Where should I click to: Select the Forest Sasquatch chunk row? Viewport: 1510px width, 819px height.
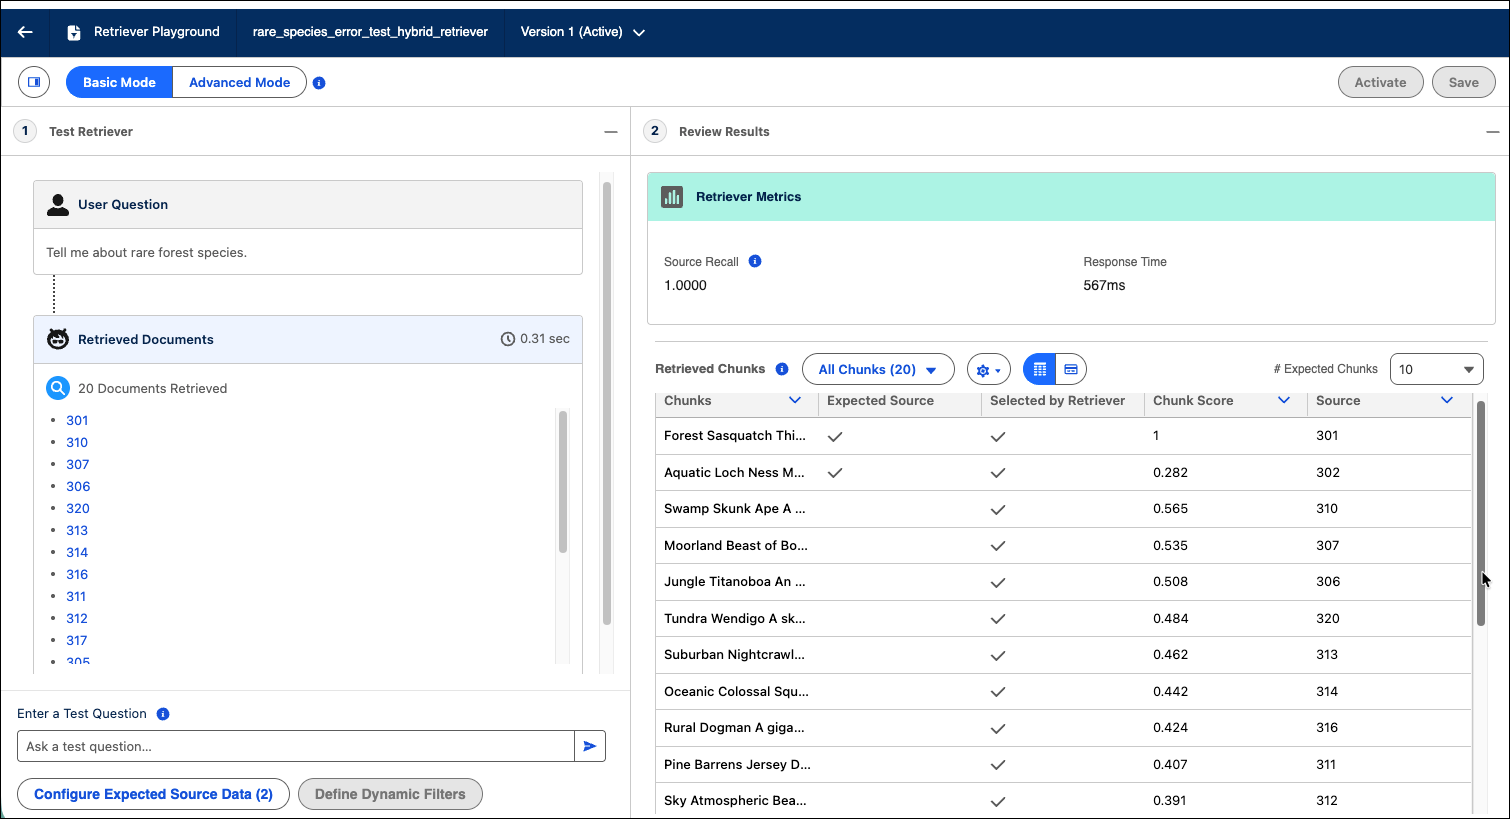pyautogui.click(x=1063, y=436)
